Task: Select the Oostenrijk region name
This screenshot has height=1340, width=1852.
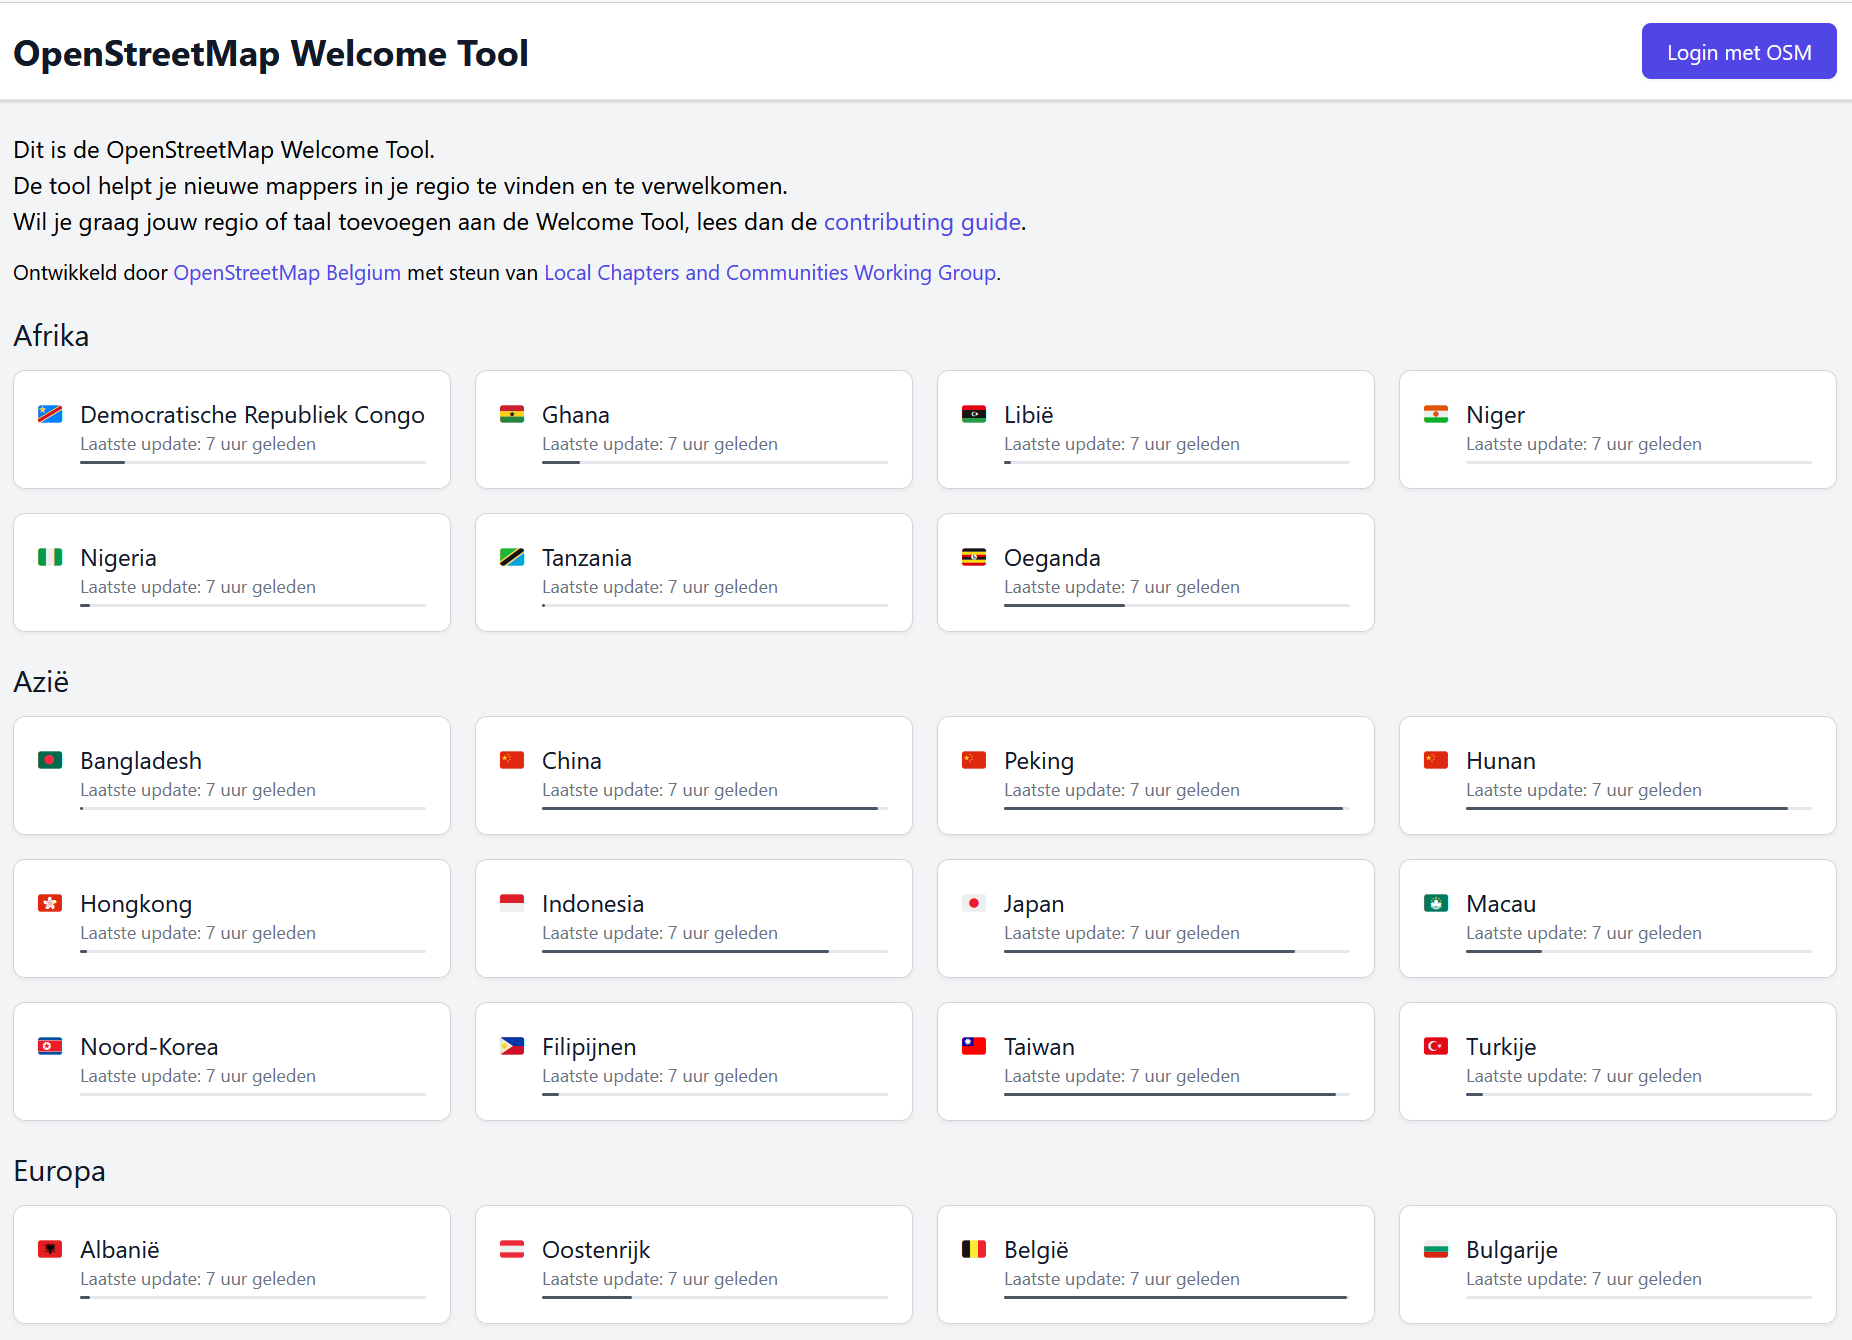Action: [x=596, y=1249]
